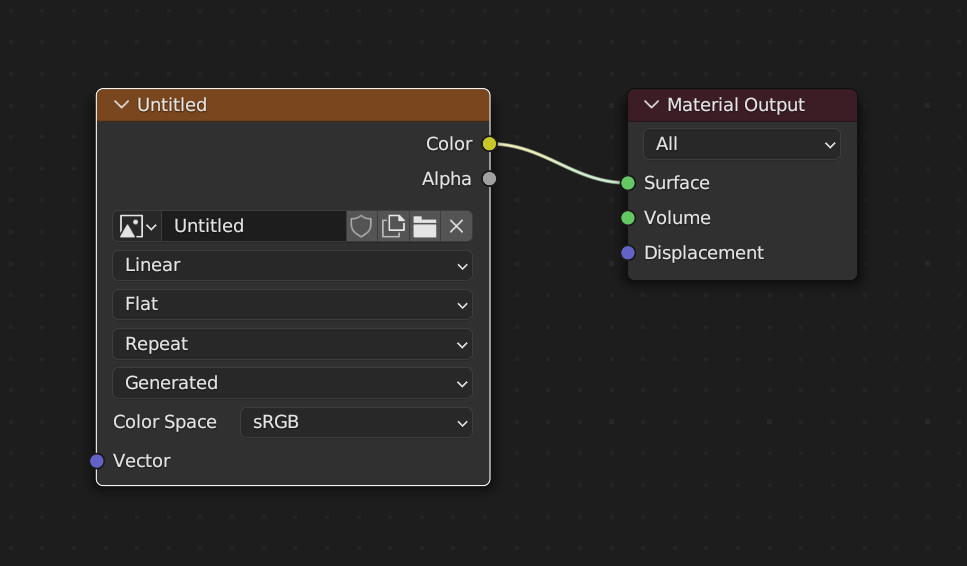967x566 pixels.
Task: Collapse the Material Output node
Action: pos(652,105)
